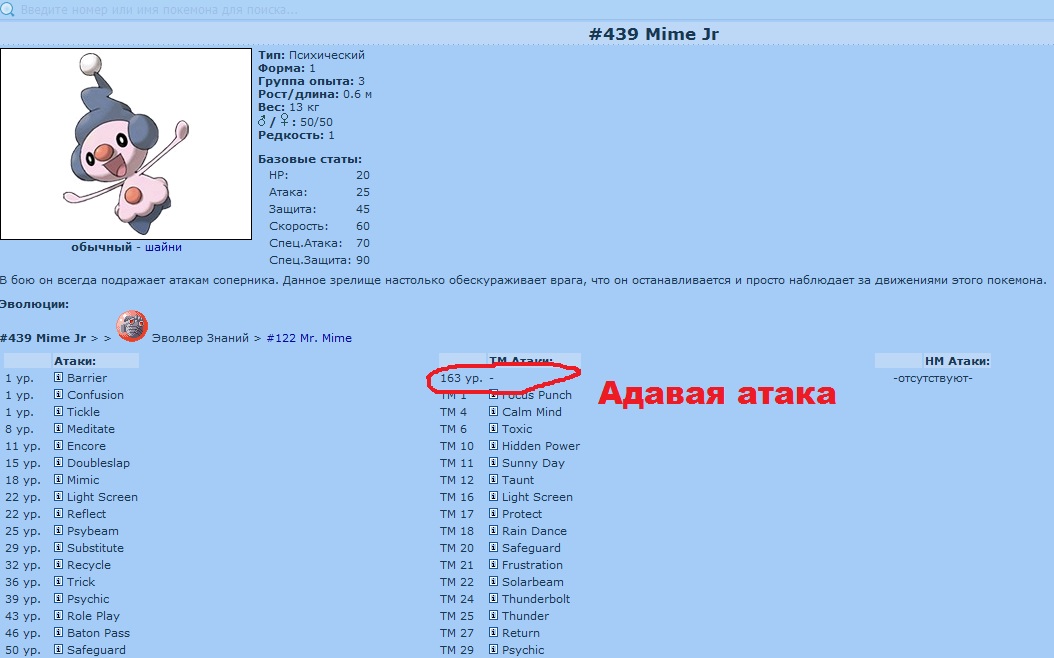
Task: Click the Mime Jr artwork image
Action: pos(126,144)
